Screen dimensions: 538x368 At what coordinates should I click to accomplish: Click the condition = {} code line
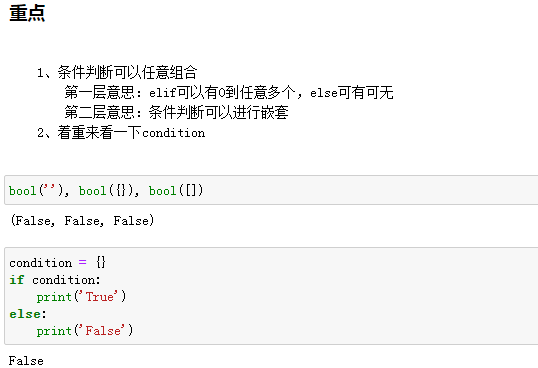(57, 263)
